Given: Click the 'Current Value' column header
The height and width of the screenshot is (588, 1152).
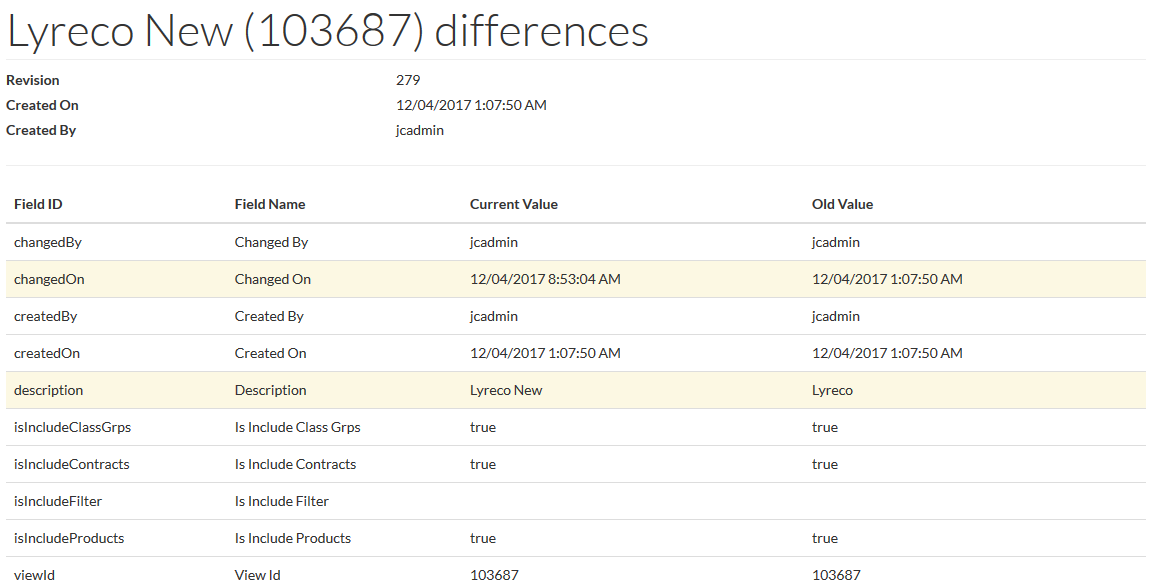Looking at the screenshot, I should pyautogui.click(x=514, y=204).
